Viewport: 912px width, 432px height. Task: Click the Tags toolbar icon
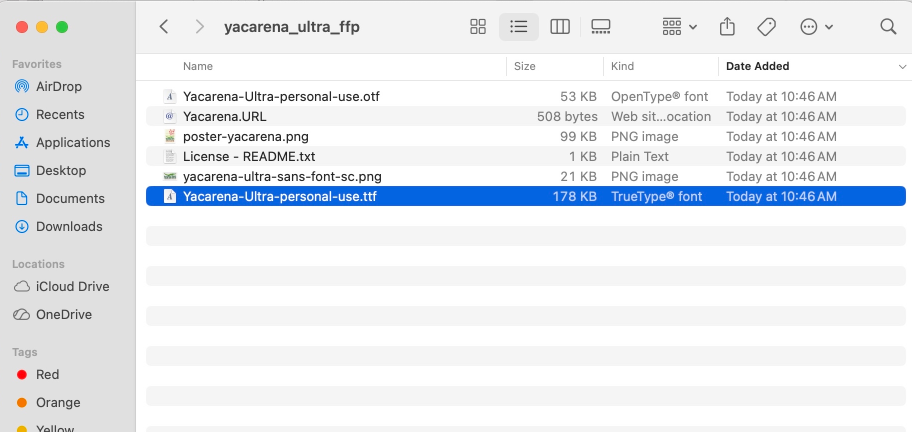click(767, 26)
